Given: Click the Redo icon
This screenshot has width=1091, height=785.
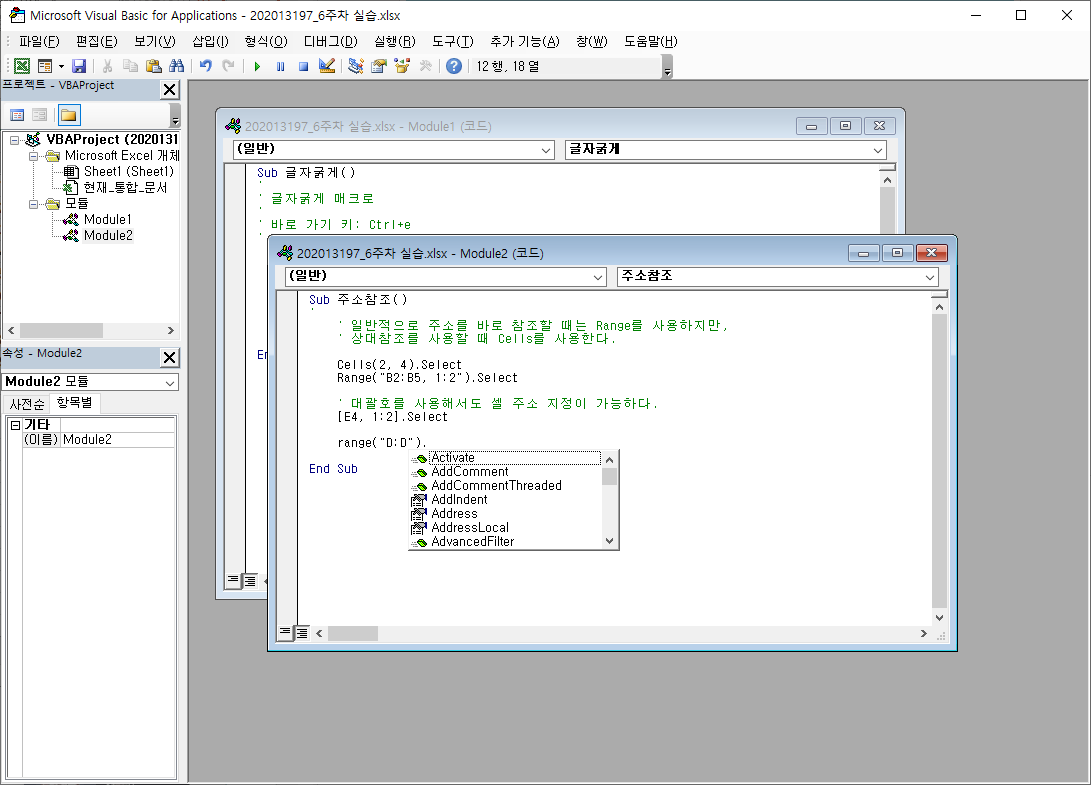Looking at the screenshot, I should coord(228,66).
